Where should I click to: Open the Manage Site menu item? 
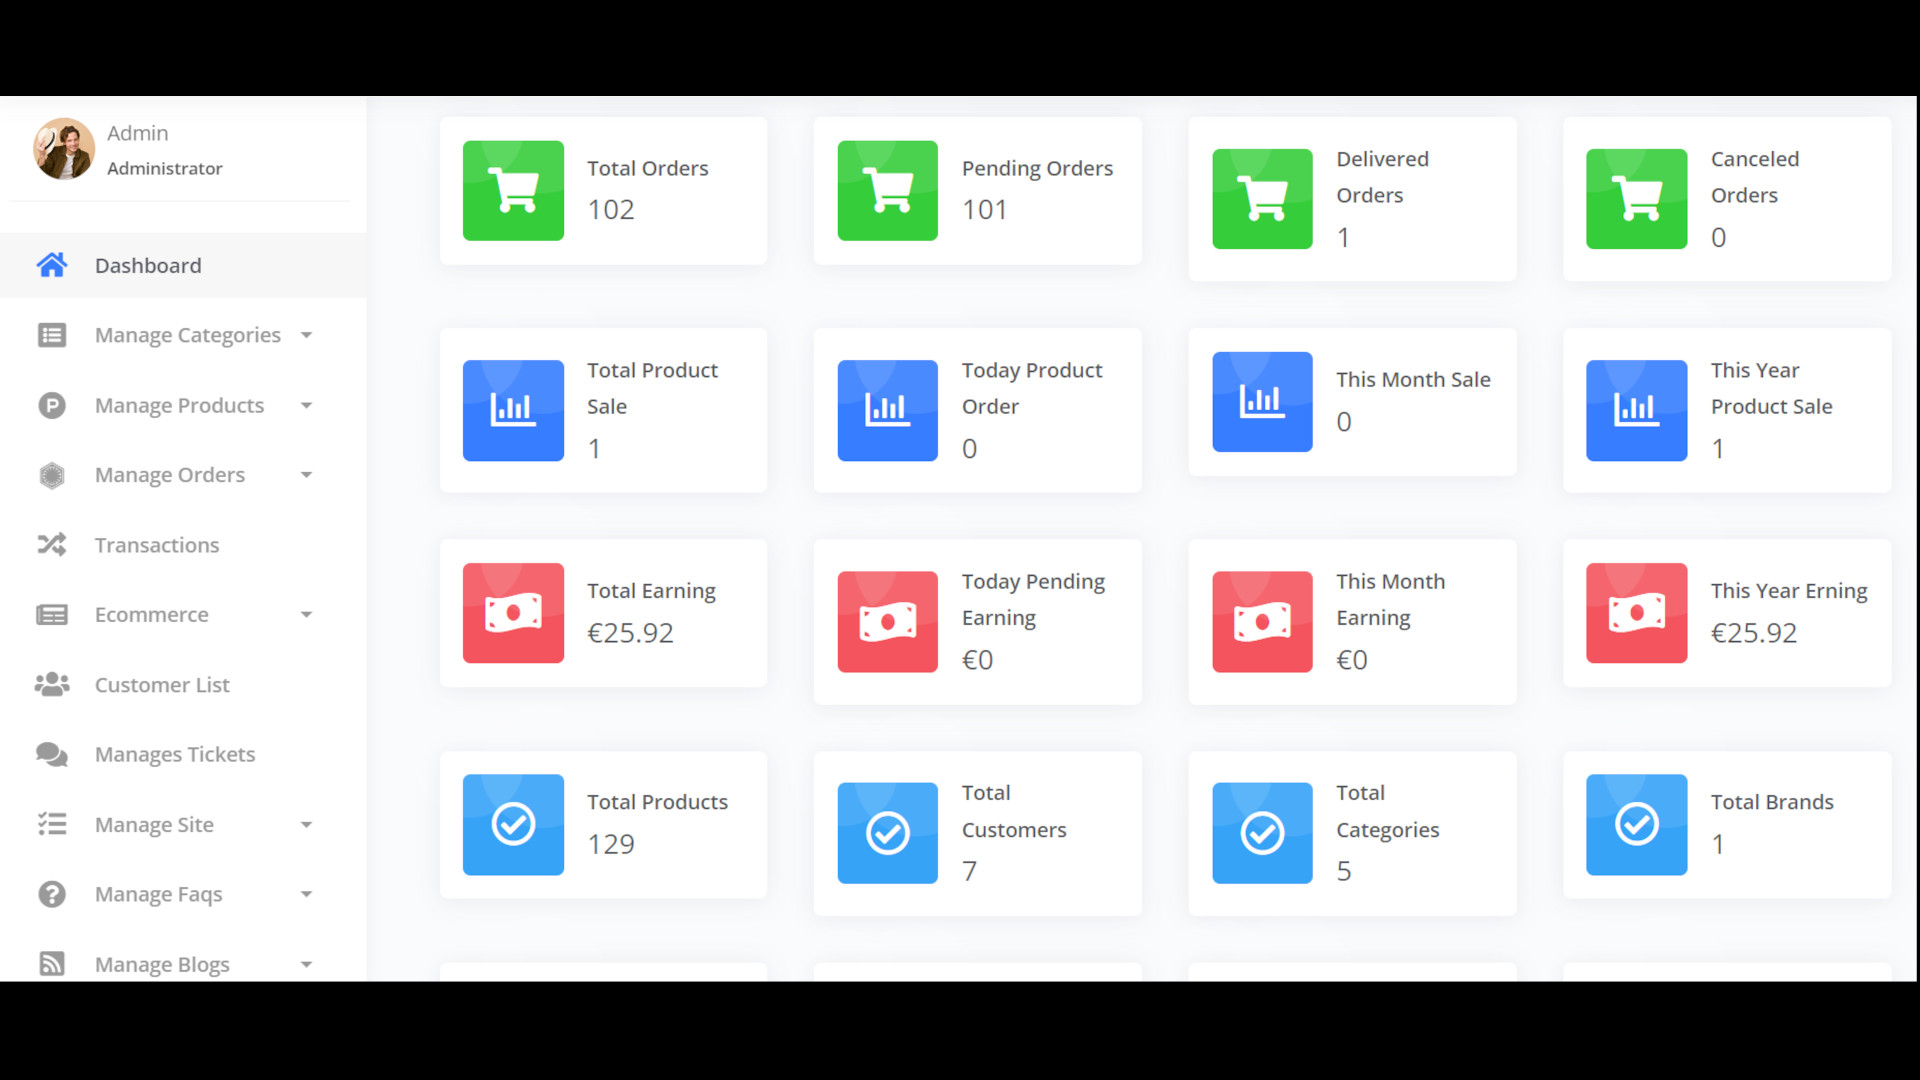(154, 825)
